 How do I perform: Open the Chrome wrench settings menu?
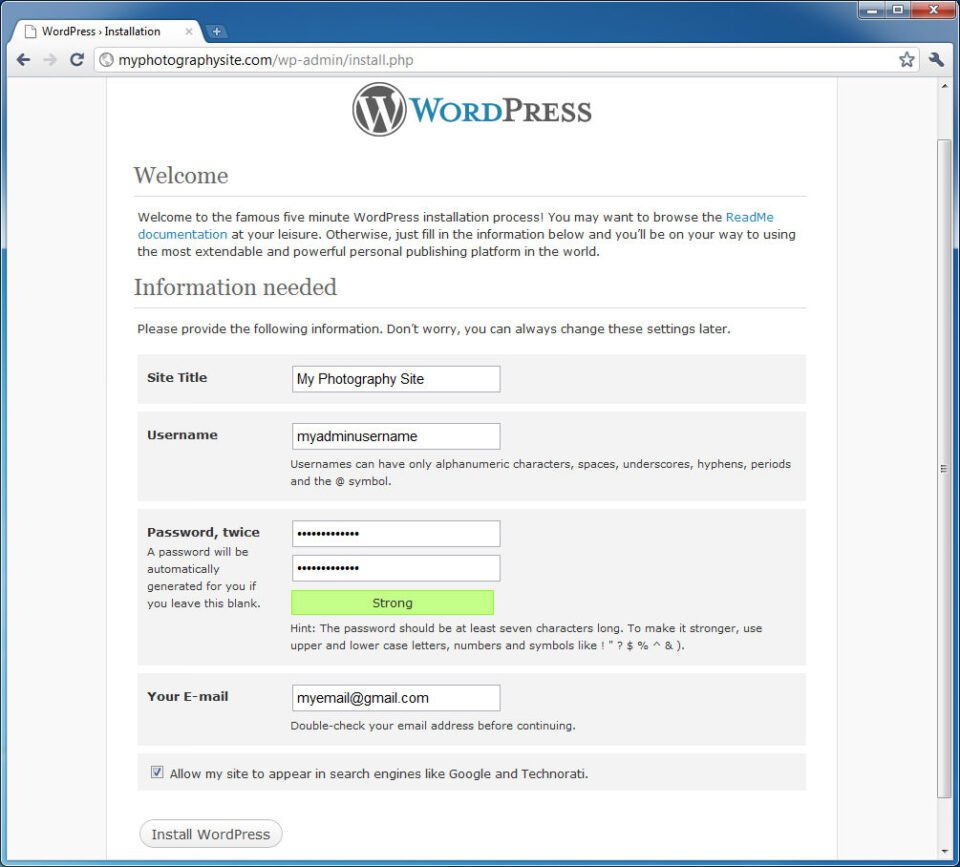point(936,59)
